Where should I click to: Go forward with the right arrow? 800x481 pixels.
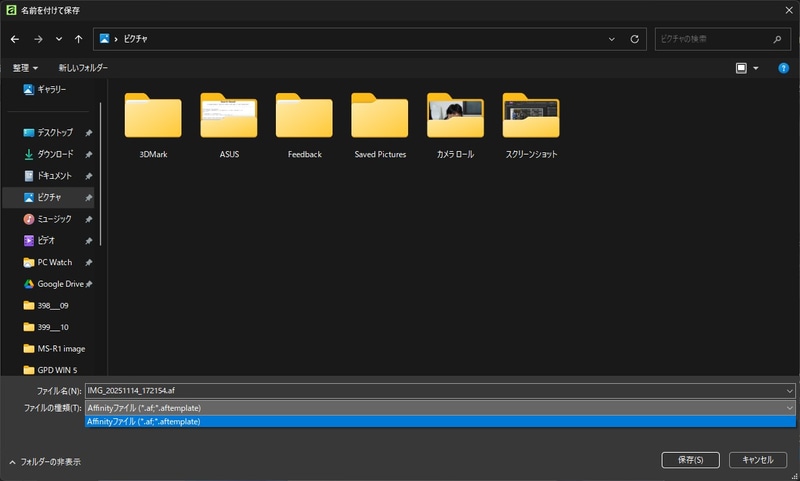click(38, 39)
